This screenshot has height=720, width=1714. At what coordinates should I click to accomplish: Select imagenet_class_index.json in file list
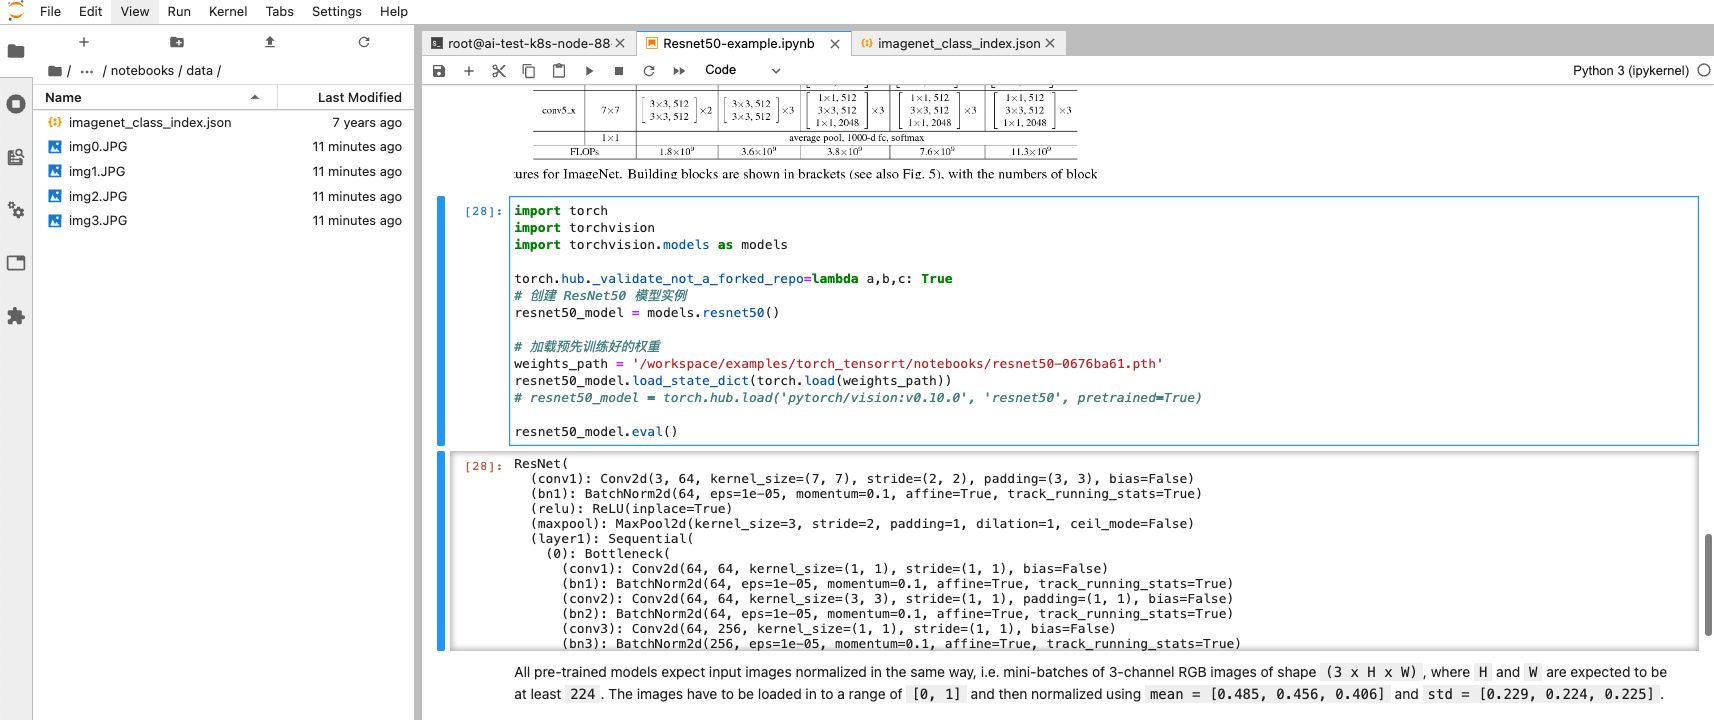pyautogui.click(x=224, y=122)
